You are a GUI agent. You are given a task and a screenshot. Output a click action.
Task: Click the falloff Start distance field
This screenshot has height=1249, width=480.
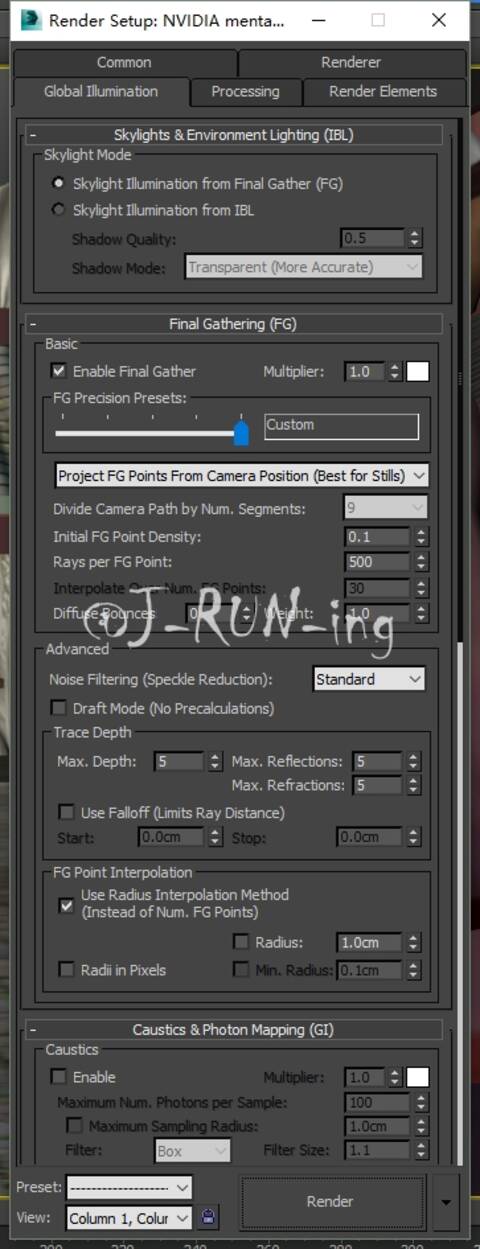coord(171,837)
